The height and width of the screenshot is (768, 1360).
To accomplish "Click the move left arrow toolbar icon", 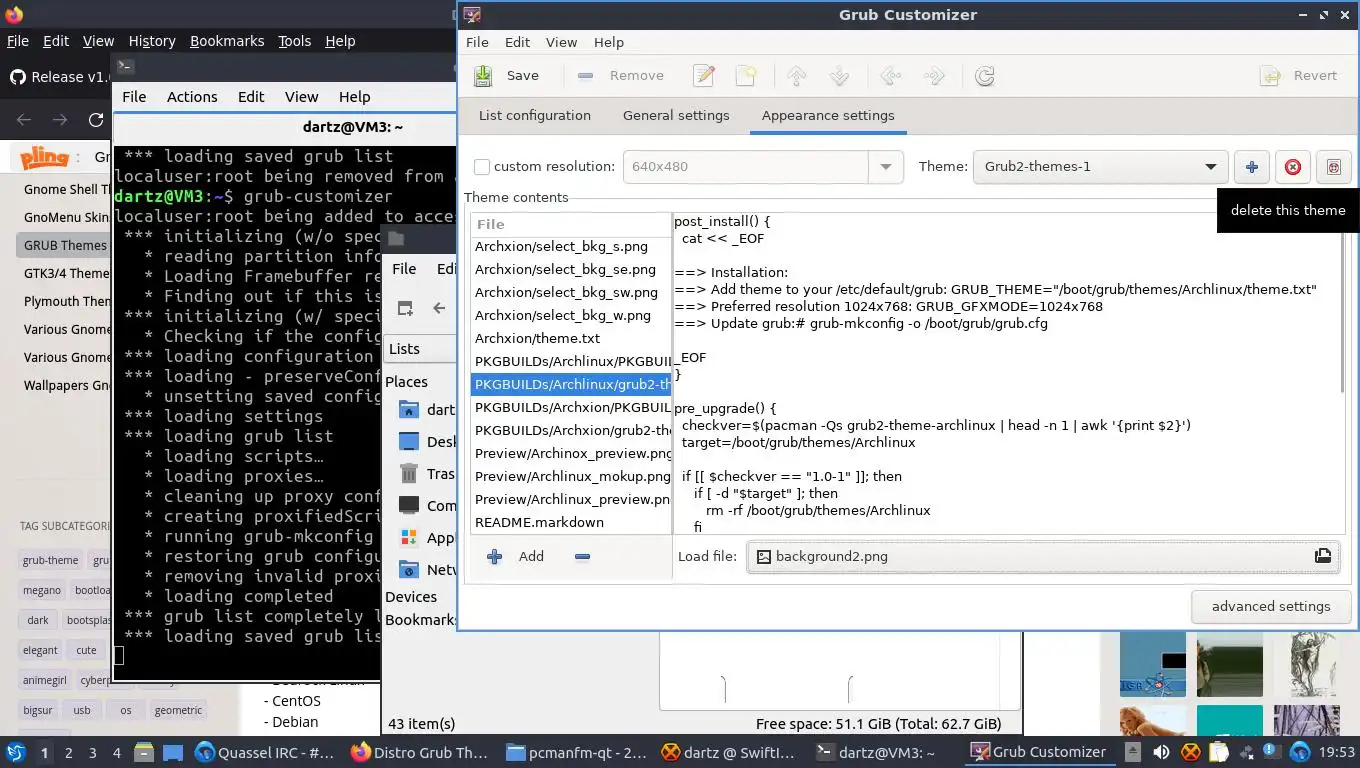I will pos(890,76).
